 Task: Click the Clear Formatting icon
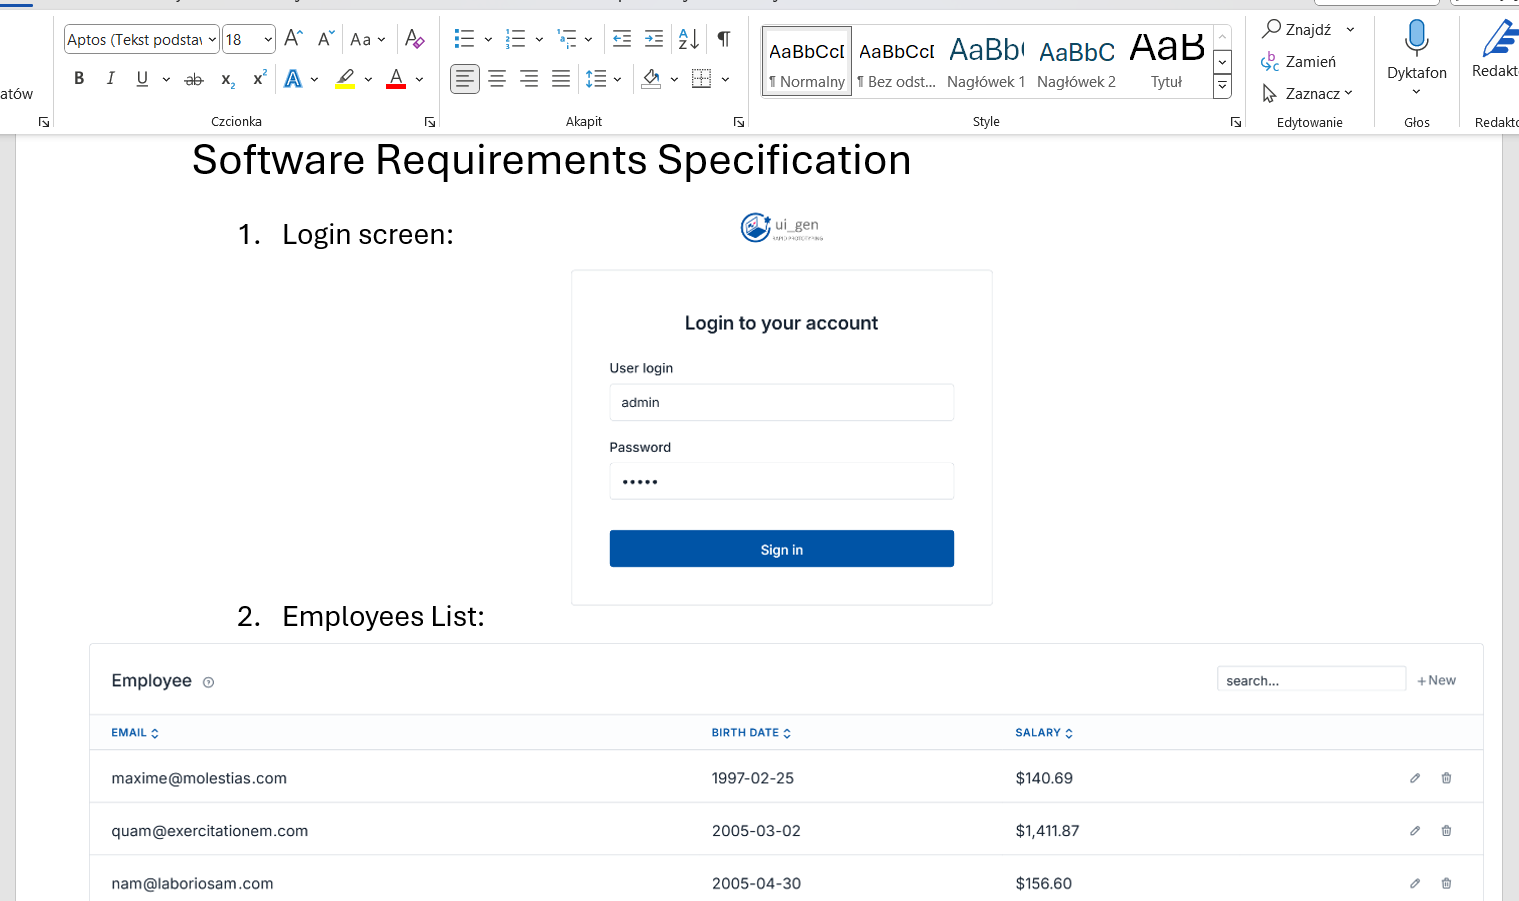[x=414, y=39]
